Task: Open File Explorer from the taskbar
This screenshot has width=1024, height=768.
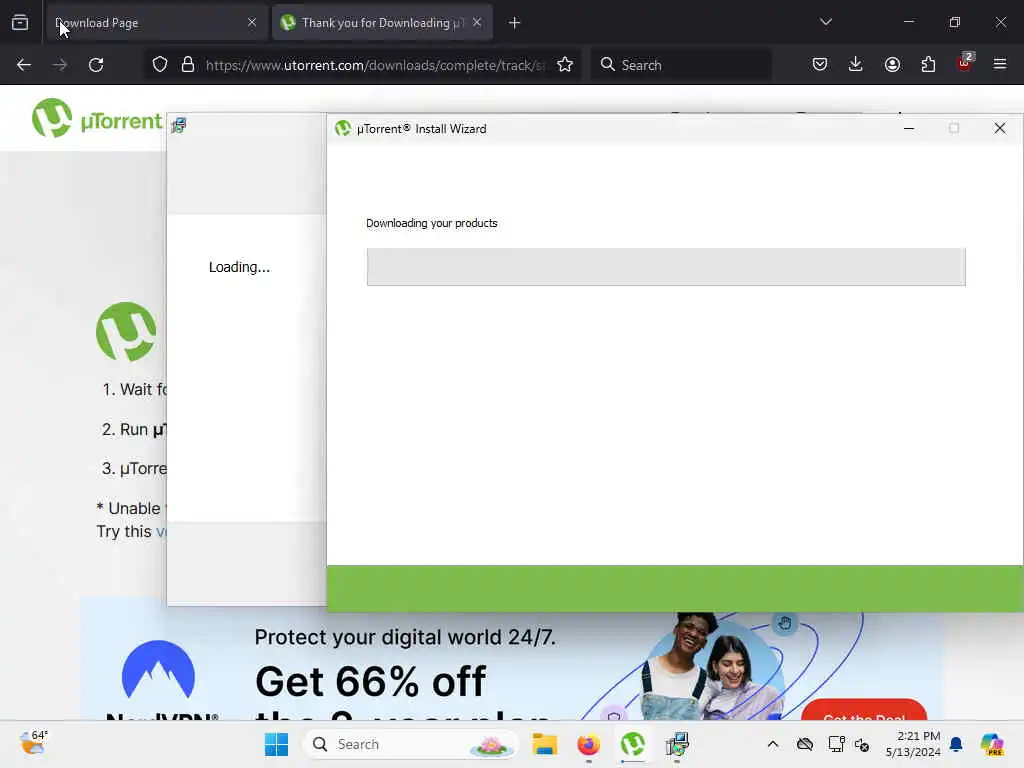Action: (x=545, y=744)
